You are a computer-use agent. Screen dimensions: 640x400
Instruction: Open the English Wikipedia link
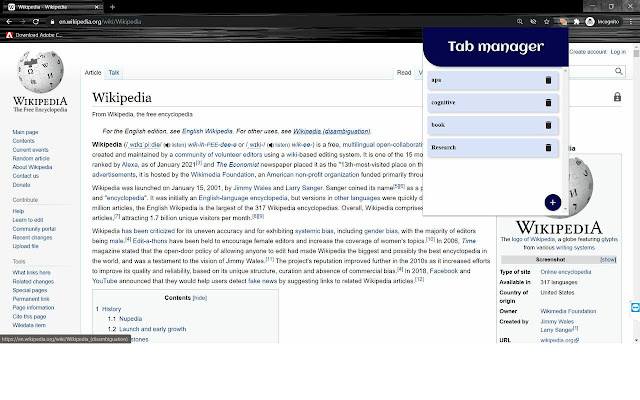pos(207,131)
